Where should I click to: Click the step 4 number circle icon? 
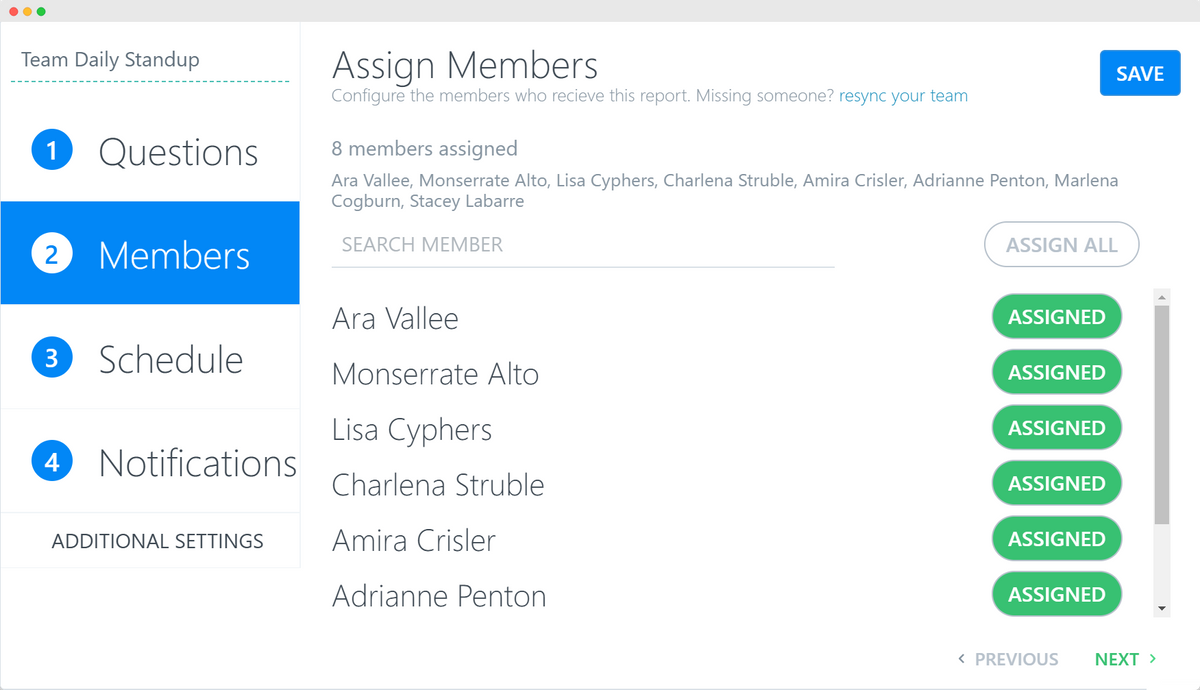point(52,462)
